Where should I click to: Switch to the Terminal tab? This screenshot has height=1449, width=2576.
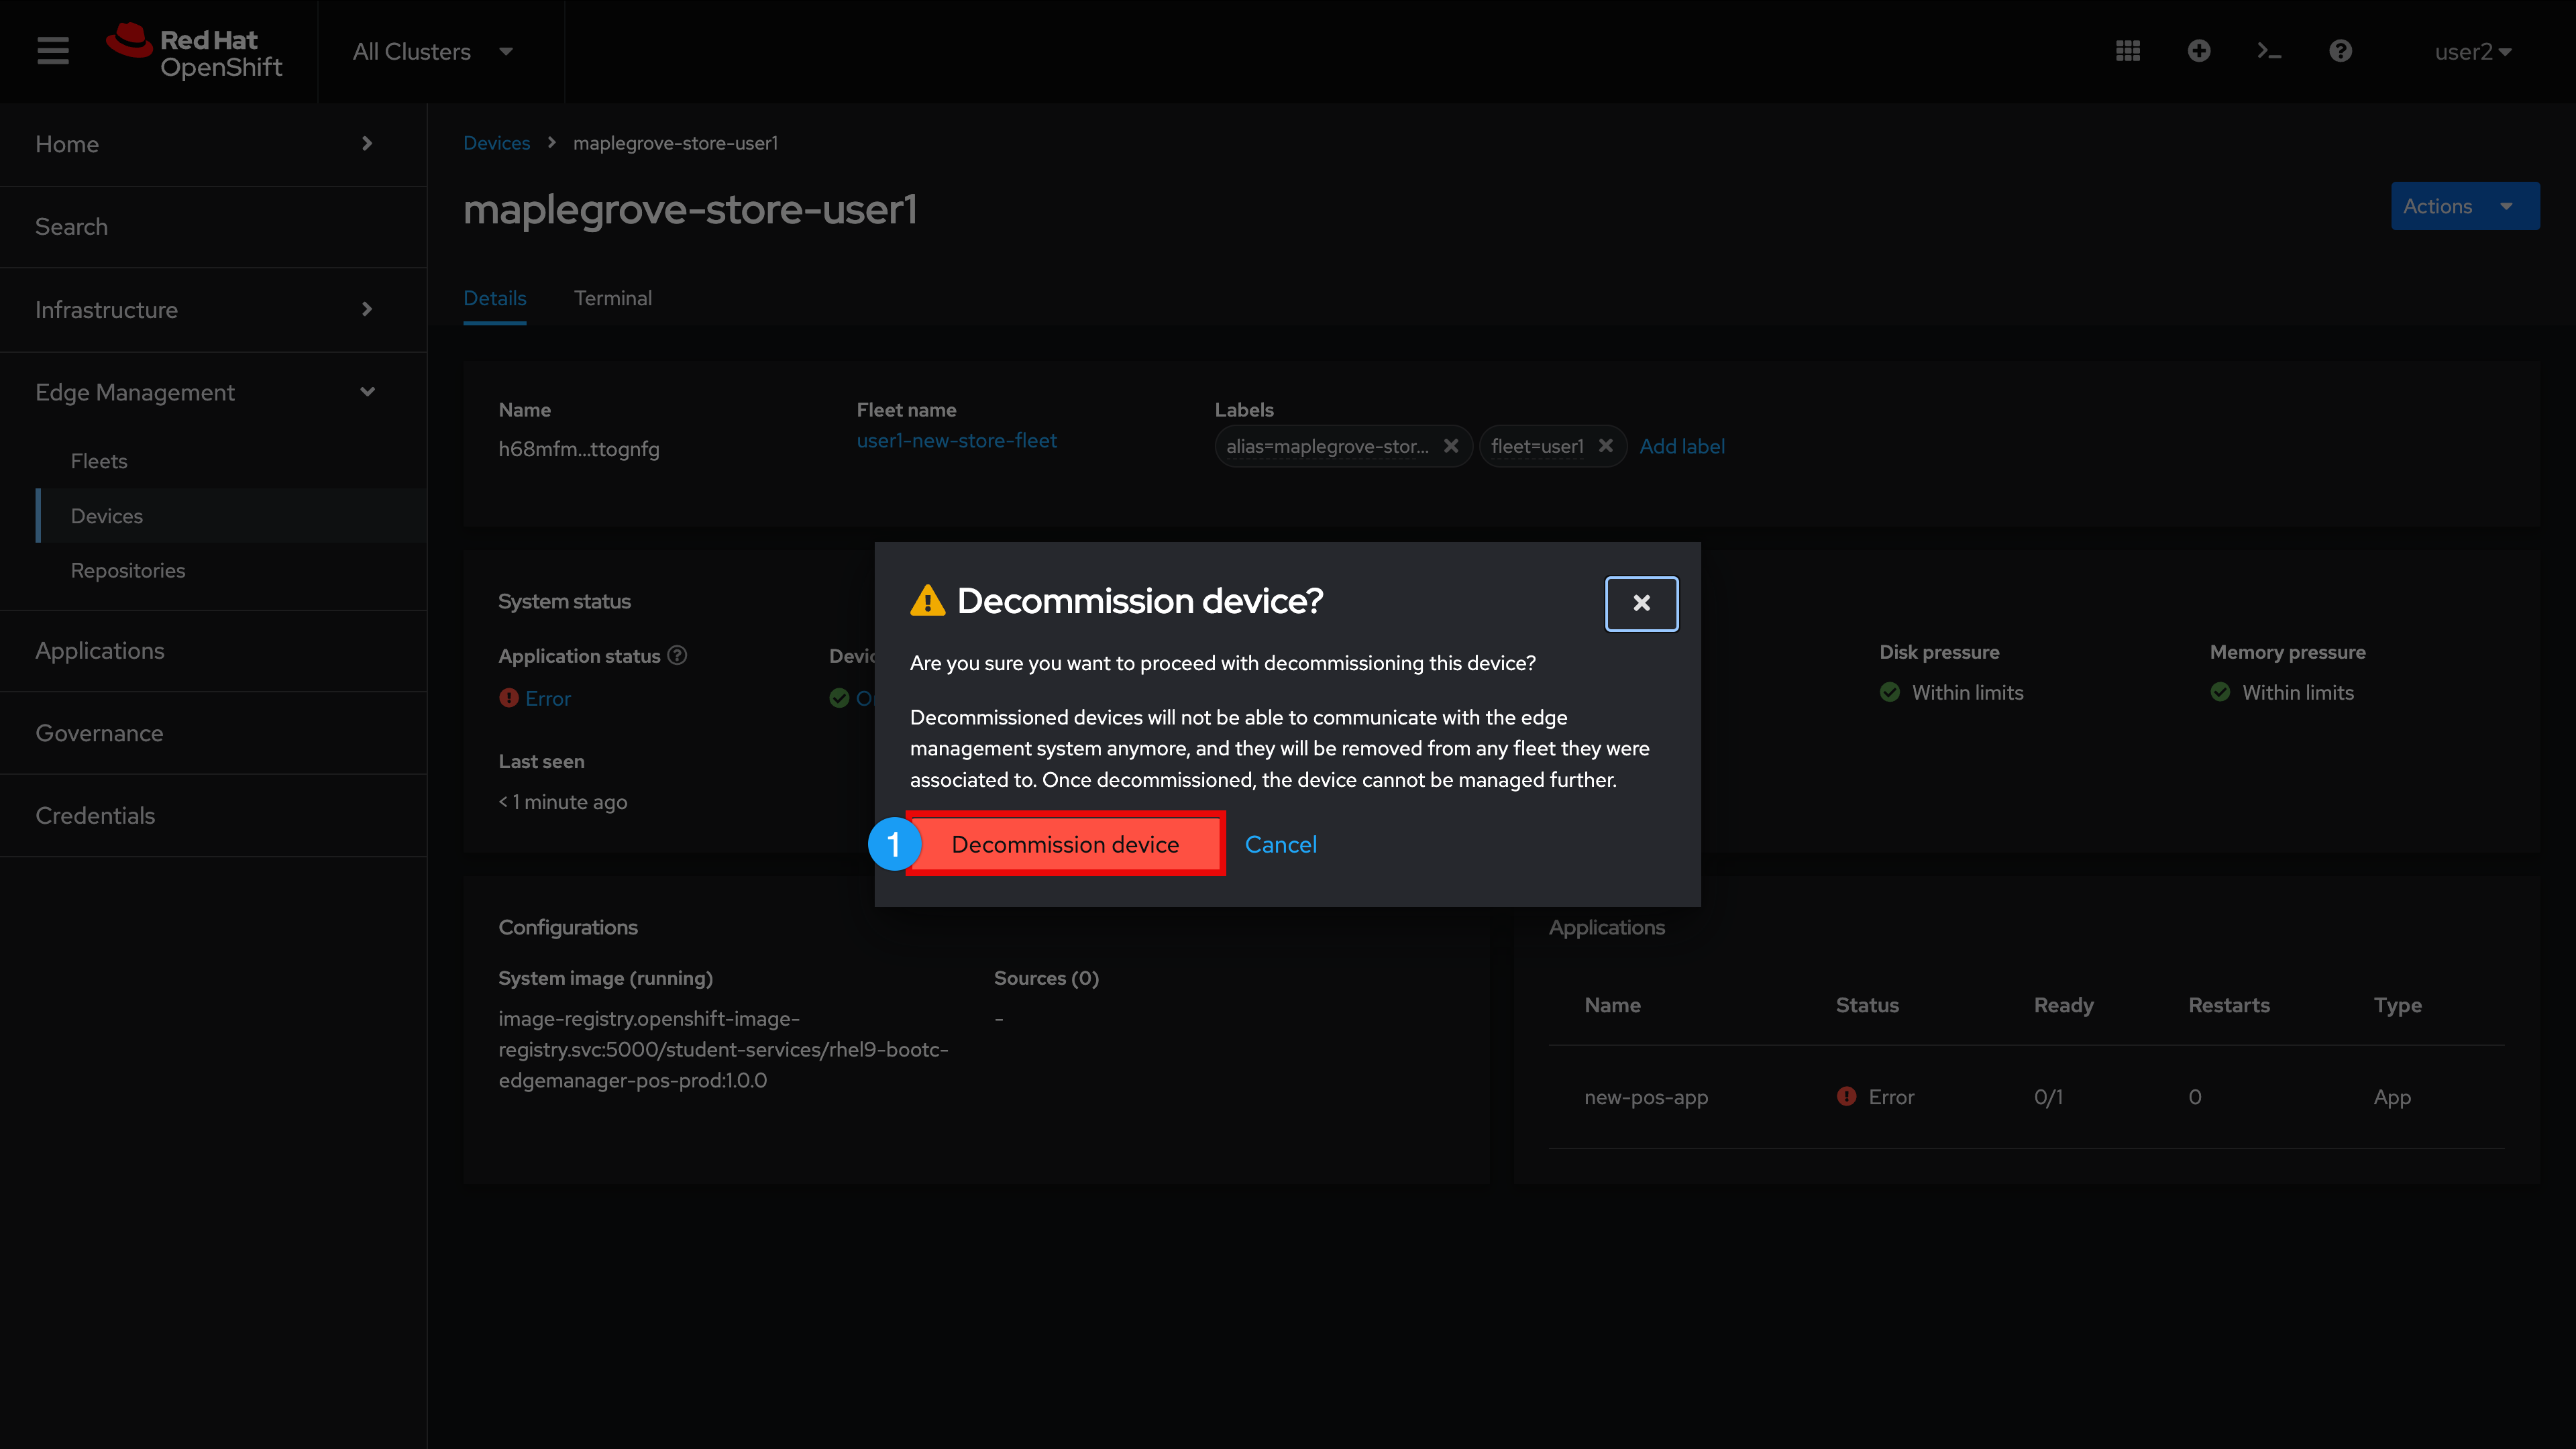click(612, 298)
